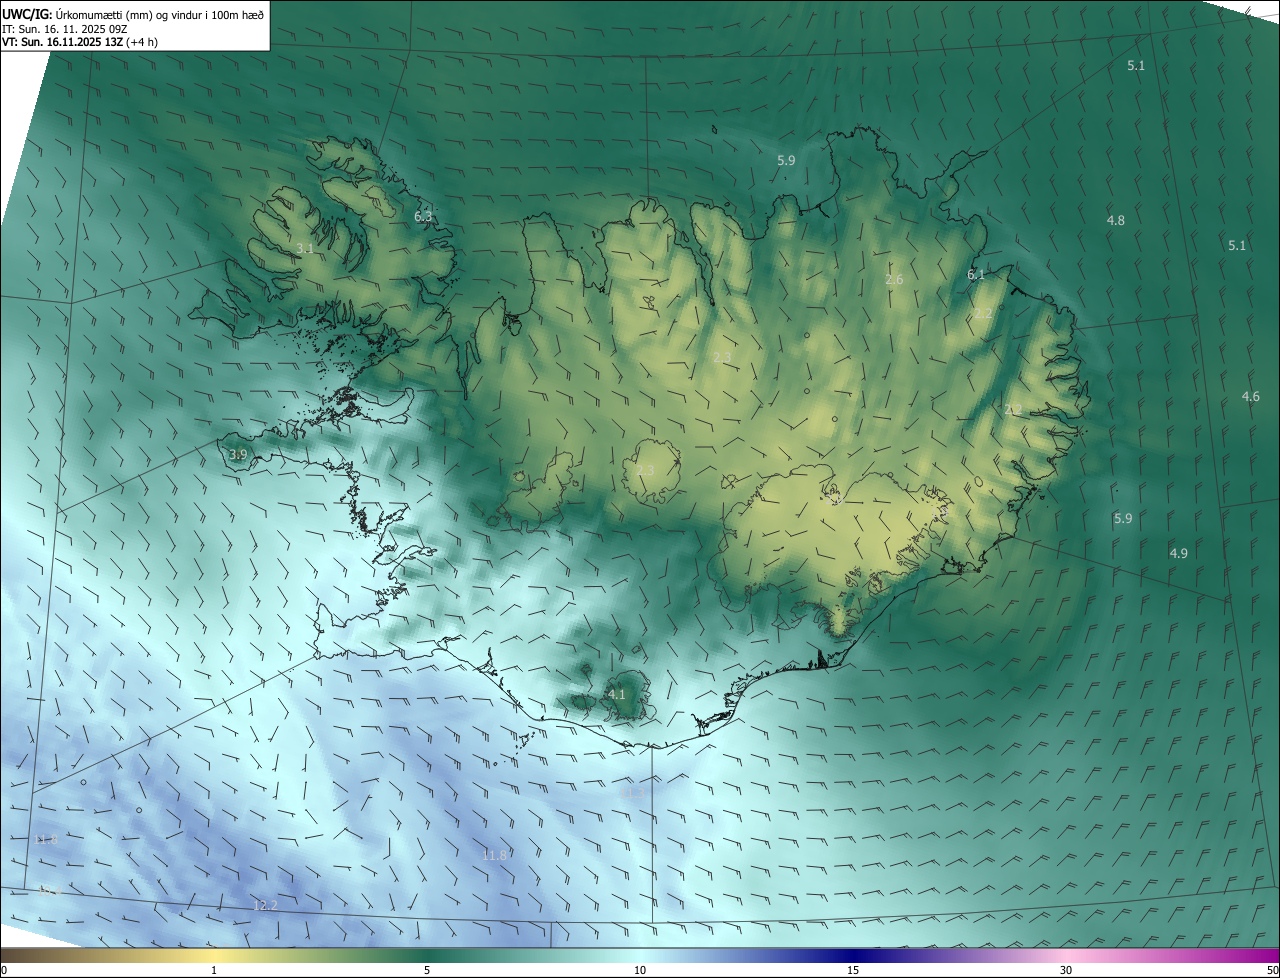Pick the pink color at 30
The width and height of the screenshot is (1280, 978).
[x=1066, y=956]
